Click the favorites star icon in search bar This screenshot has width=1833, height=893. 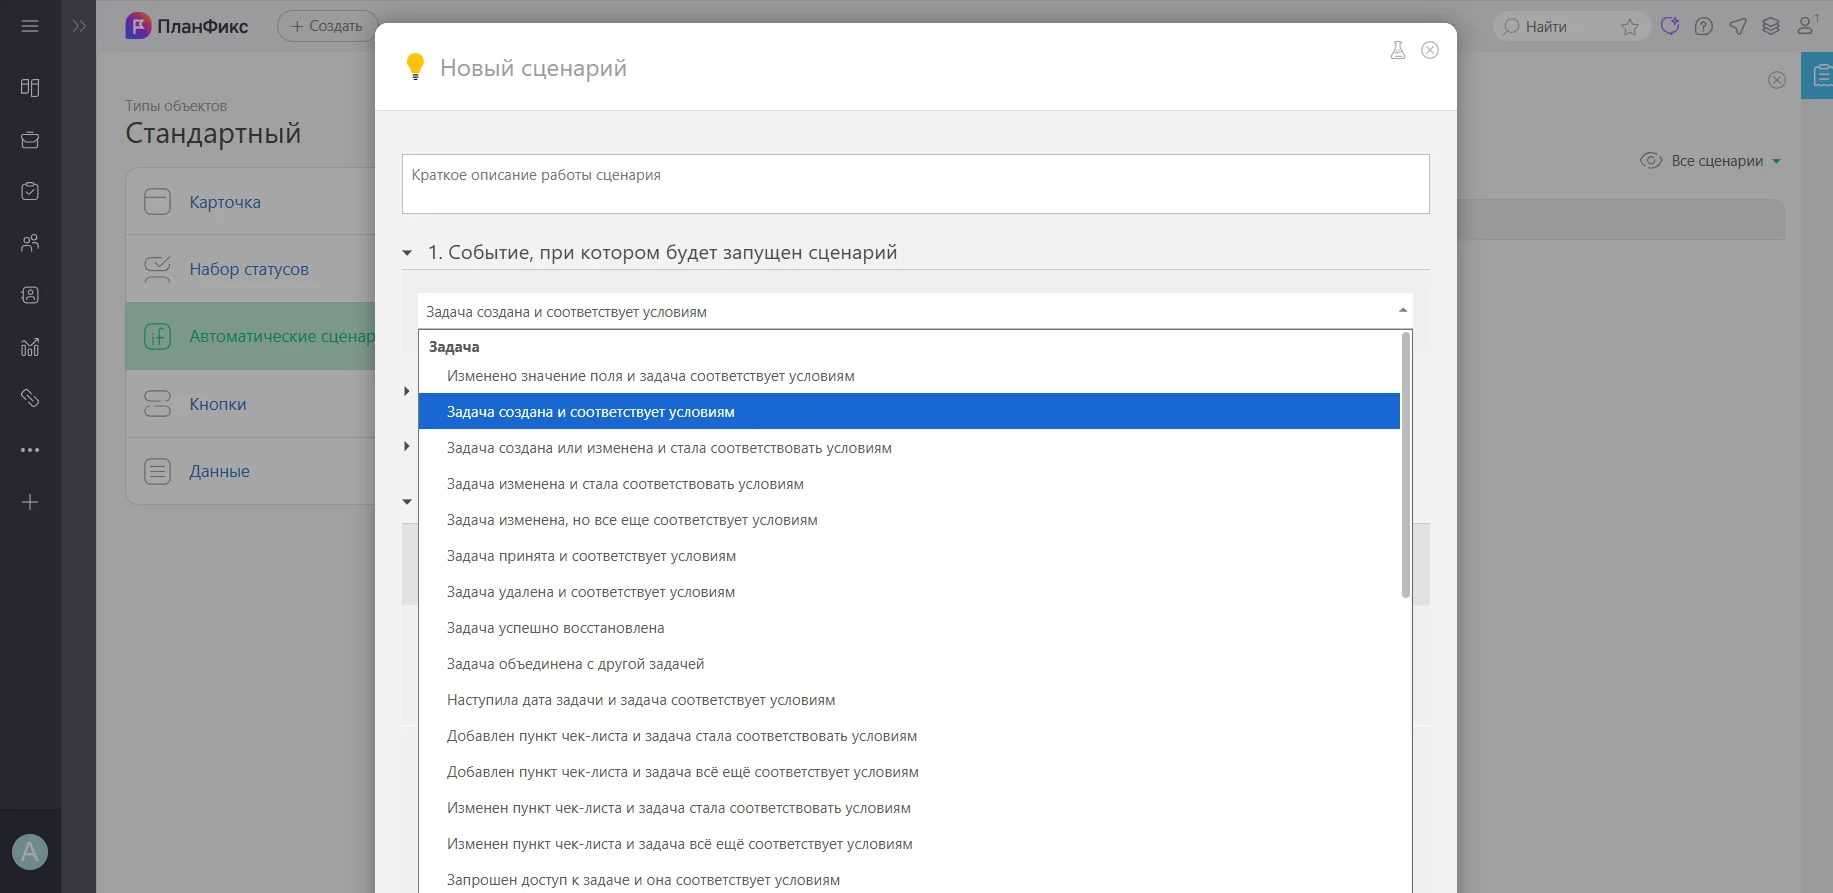pyautogui.click(x=1630, y=27)
